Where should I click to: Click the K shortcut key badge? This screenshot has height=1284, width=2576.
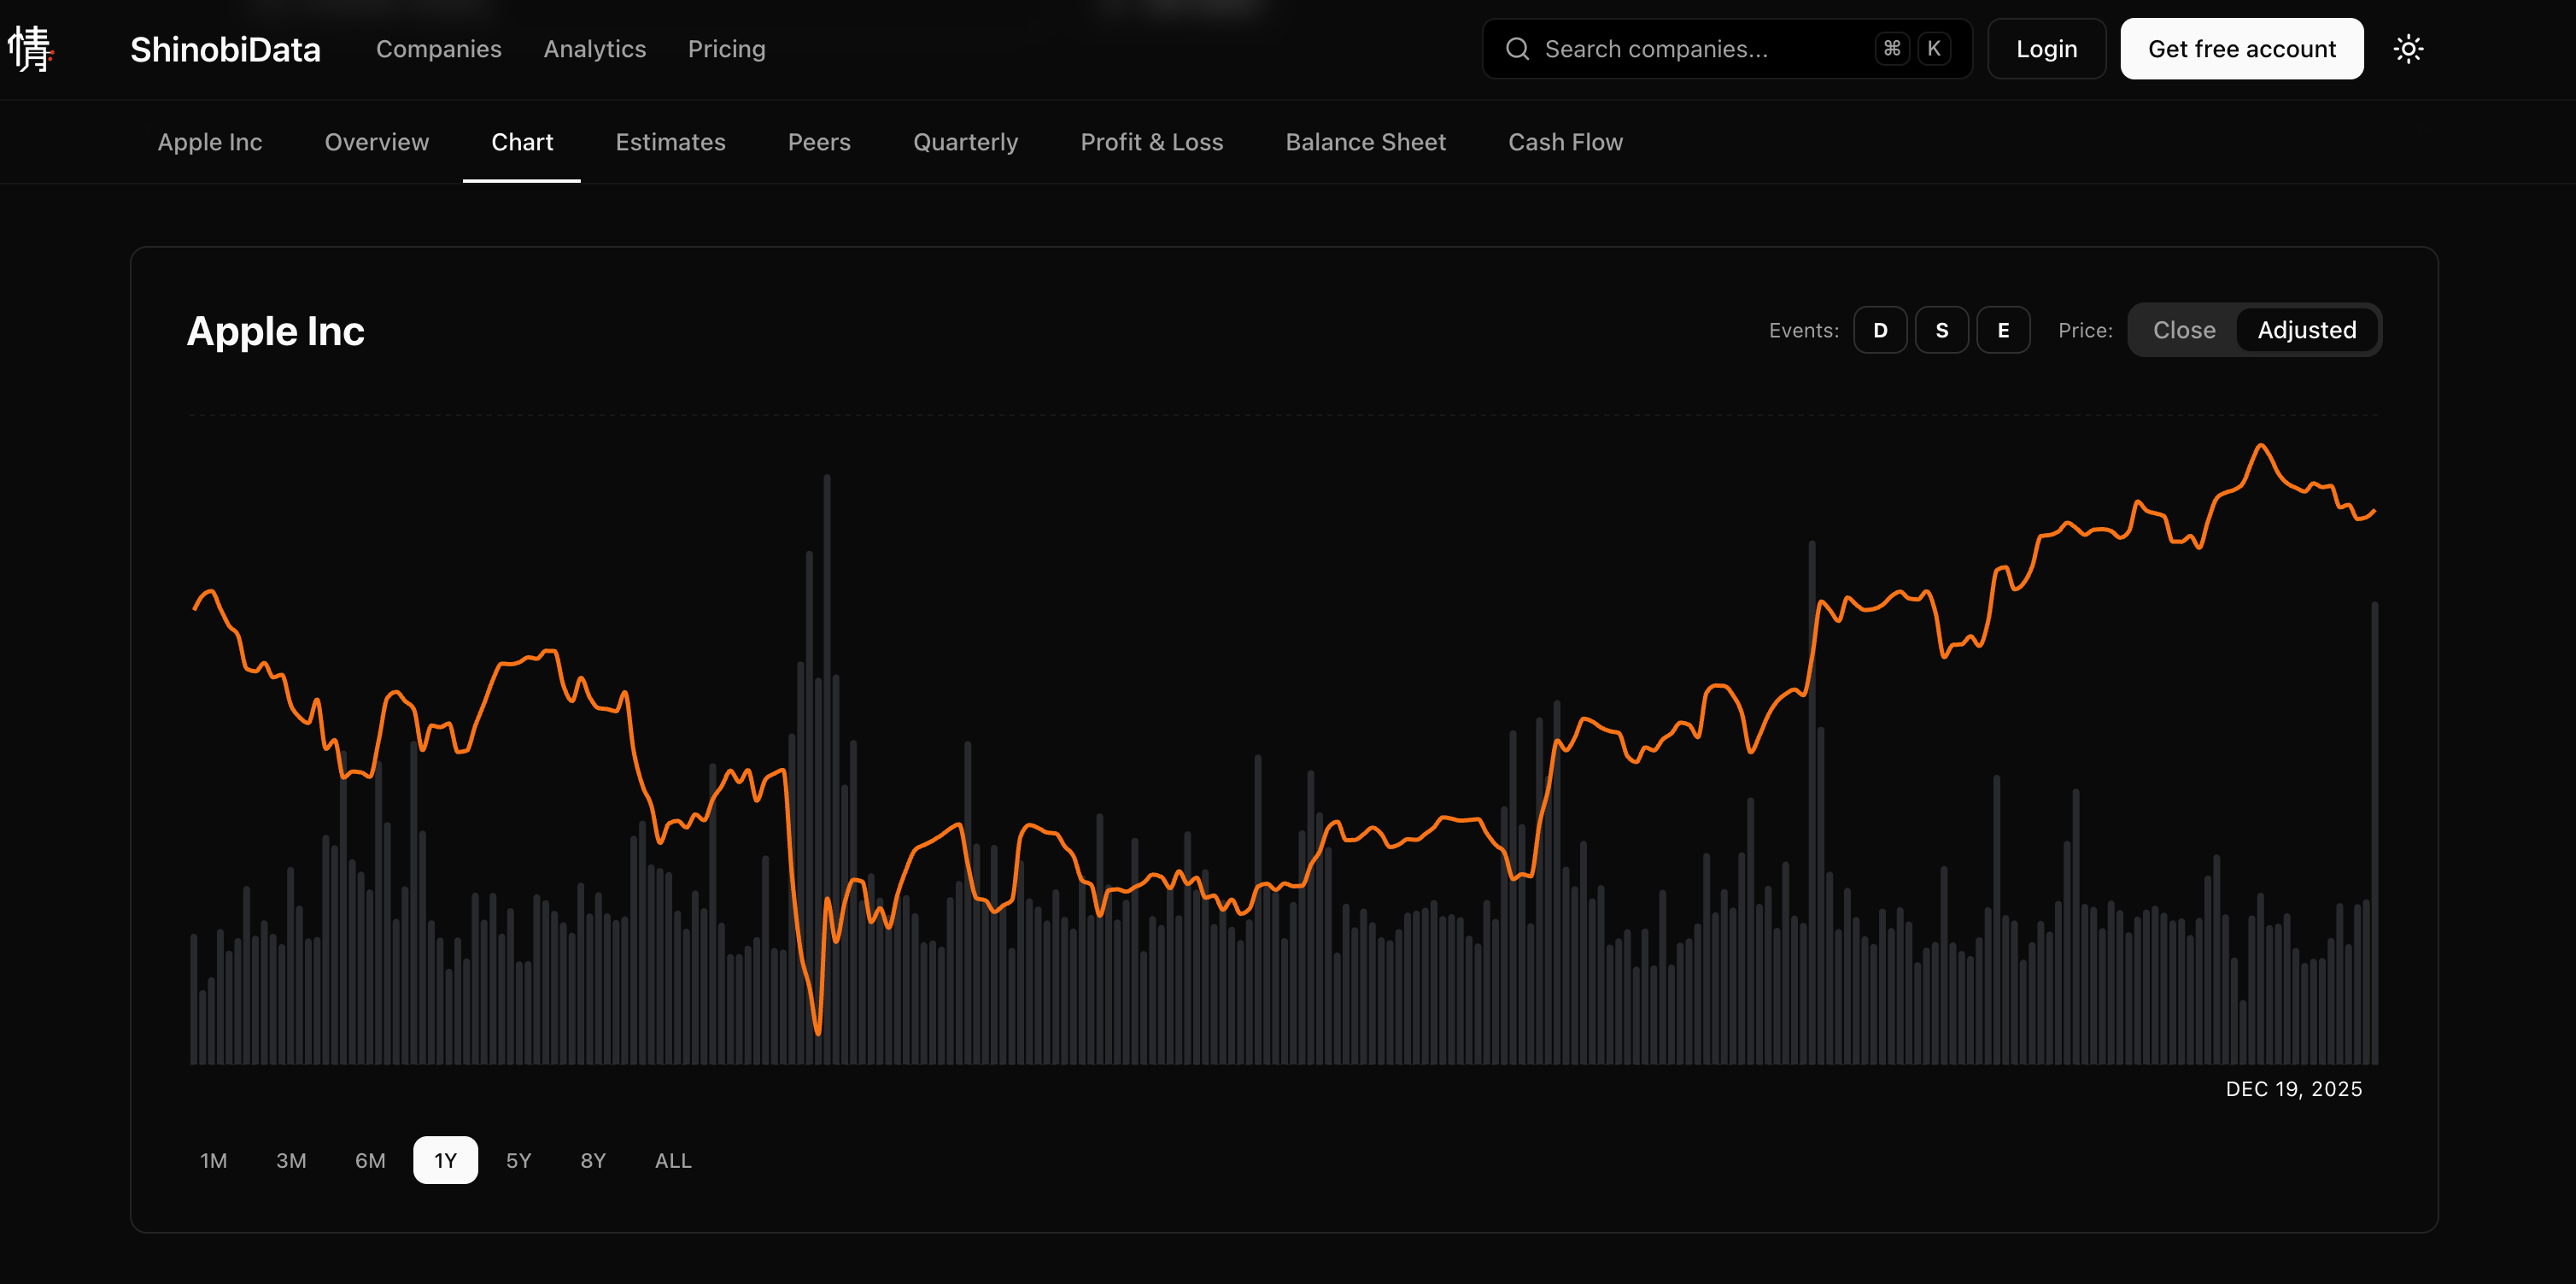(1934, 48)
